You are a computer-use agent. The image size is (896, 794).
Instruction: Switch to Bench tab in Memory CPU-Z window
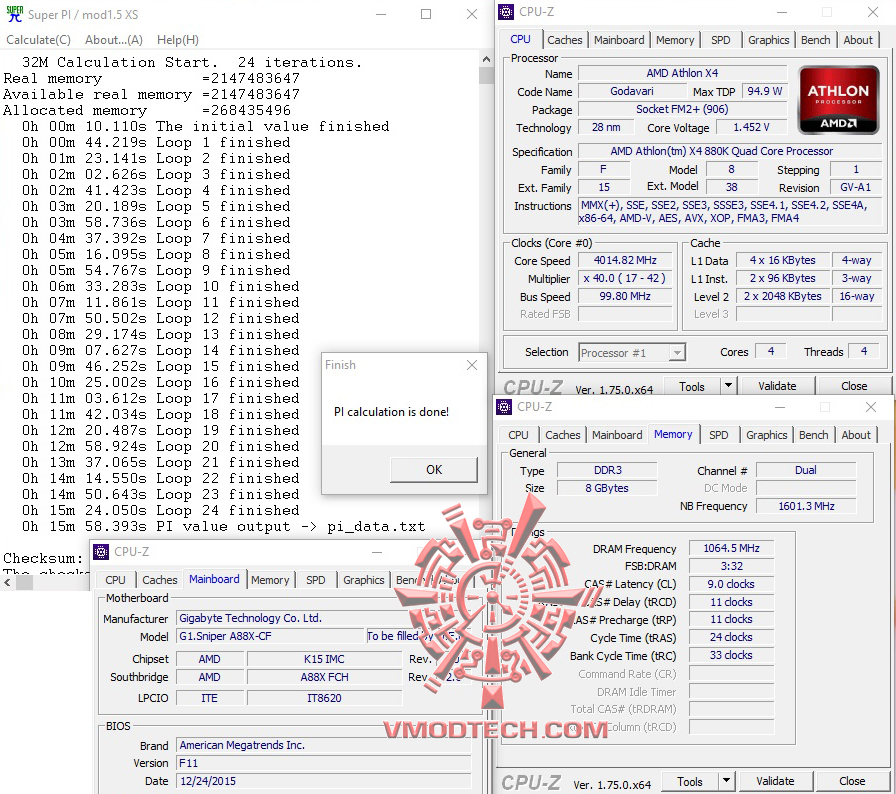tap(814, 435)
